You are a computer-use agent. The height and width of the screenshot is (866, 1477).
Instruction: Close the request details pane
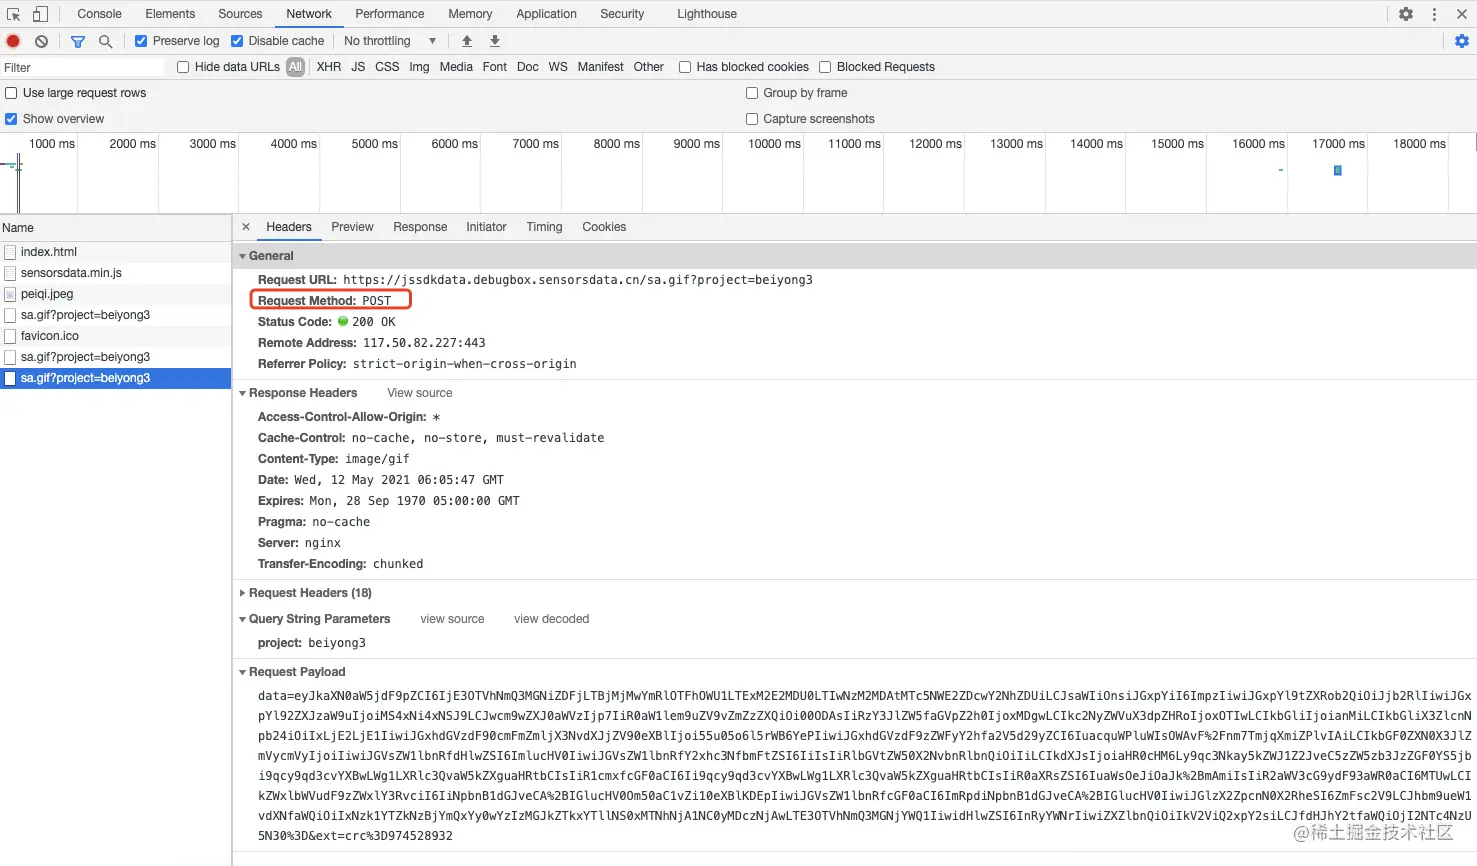point(246,227)
